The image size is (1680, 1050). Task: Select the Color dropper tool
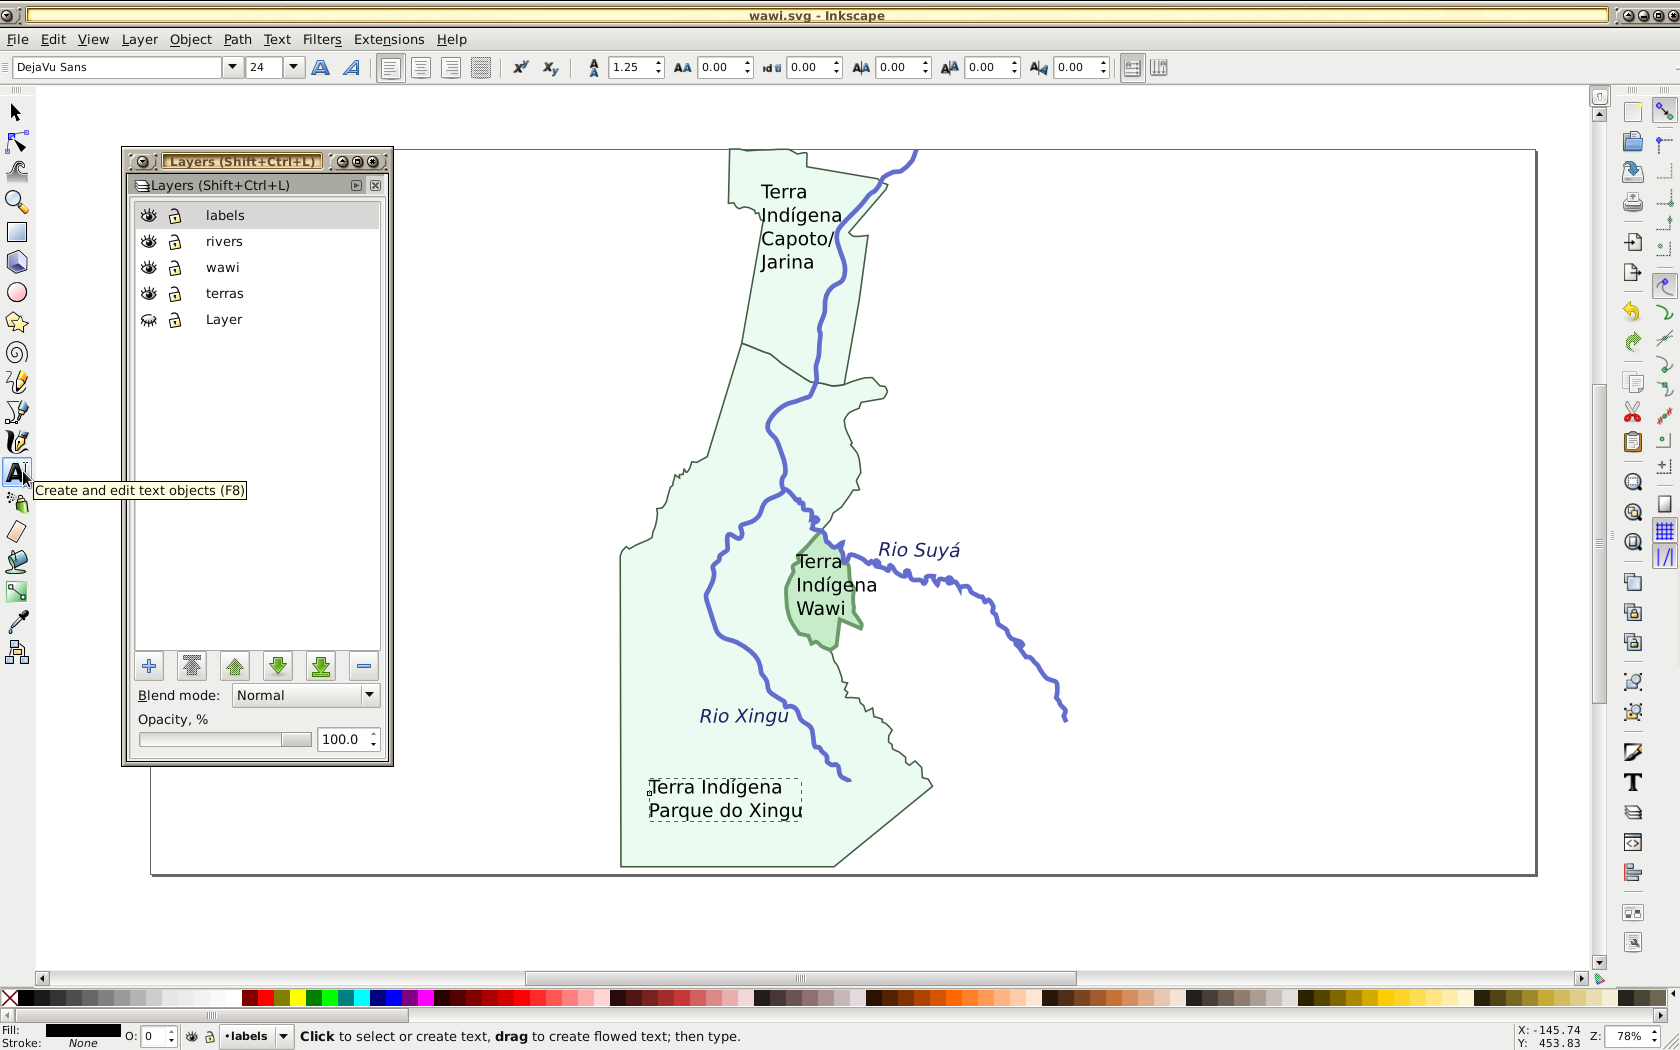(17, 622)
